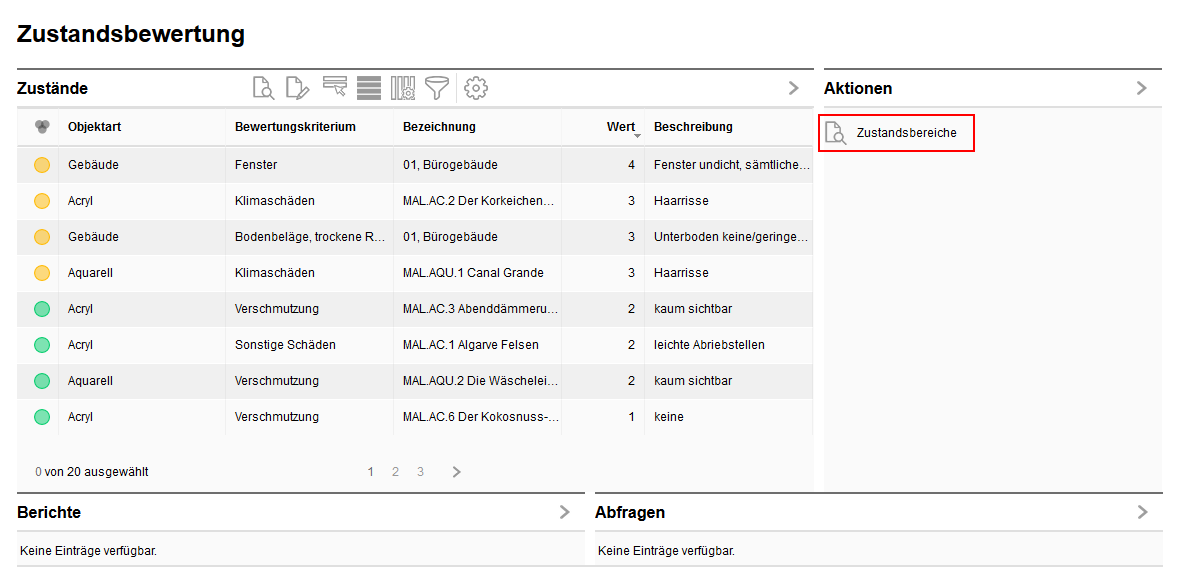Sort by the Objektart column header
The height and width of the screenshot is (575, 1178).
[94, 127]
